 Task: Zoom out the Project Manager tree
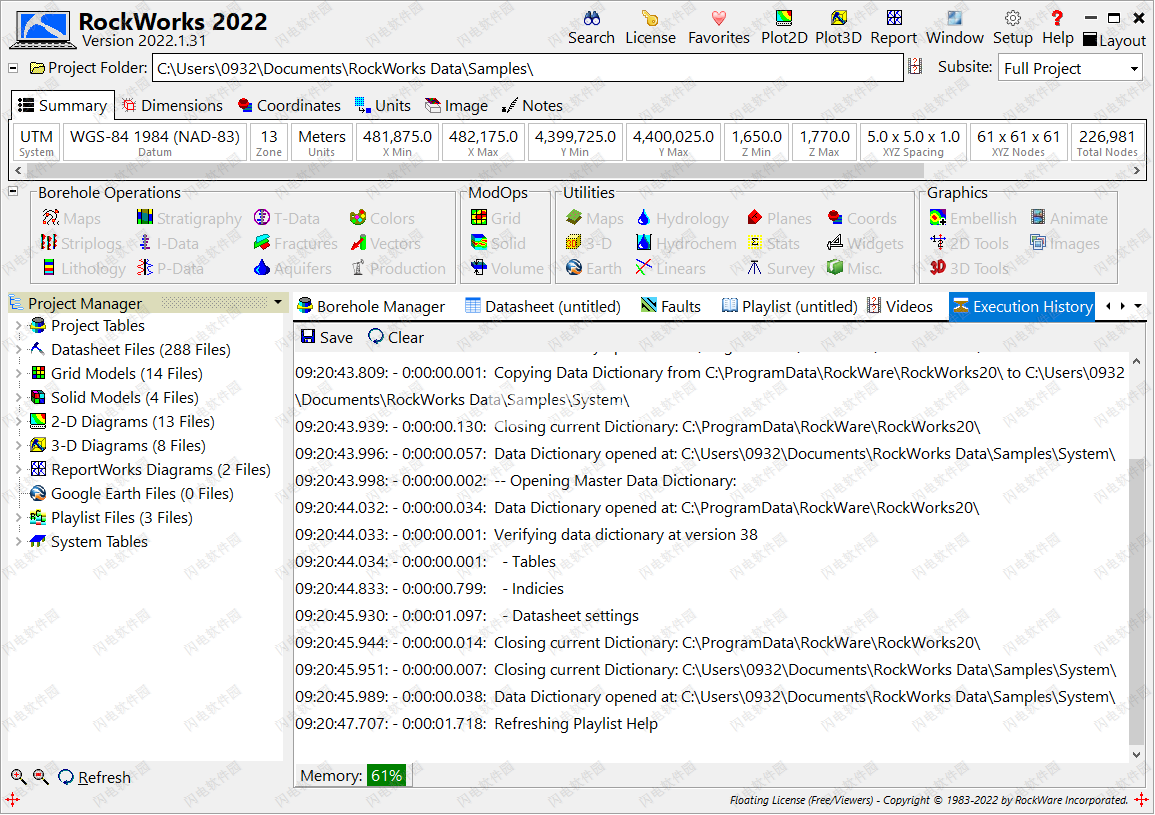(41, 776)
